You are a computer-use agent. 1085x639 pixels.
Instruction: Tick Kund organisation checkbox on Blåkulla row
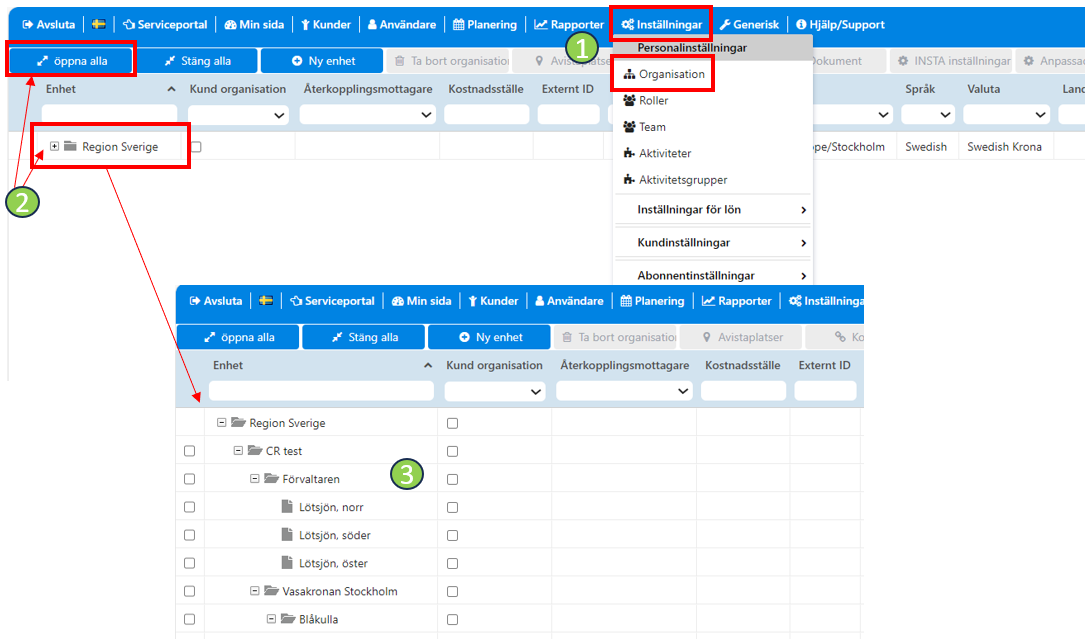point(453,620)
